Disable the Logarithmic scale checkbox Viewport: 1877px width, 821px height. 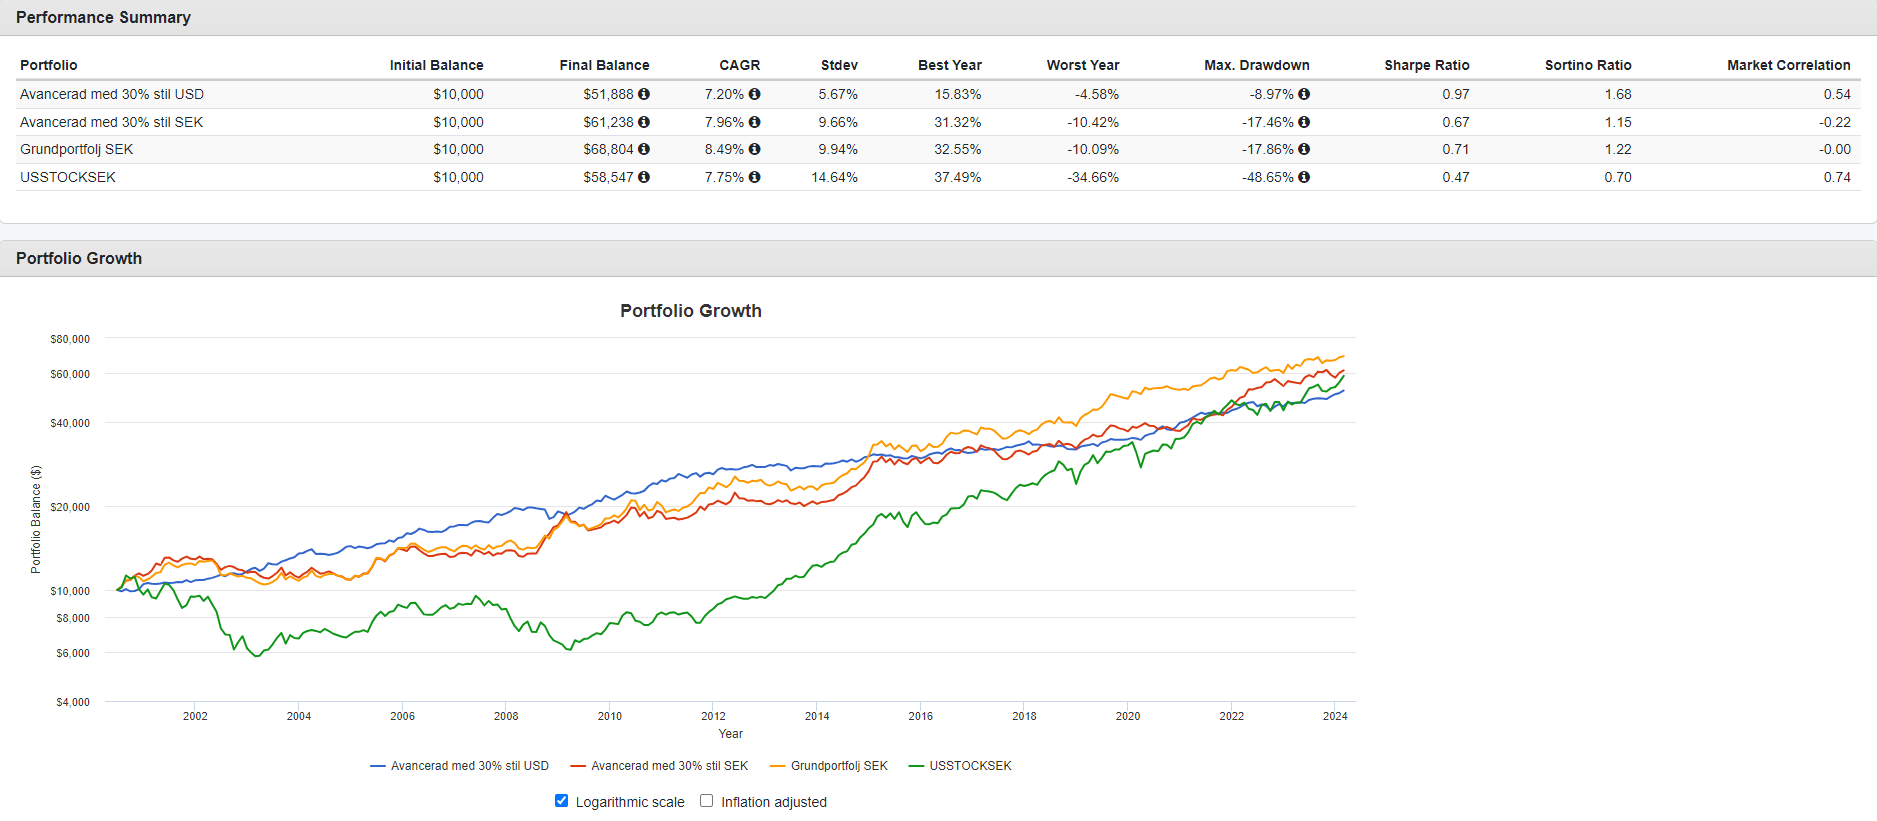tap(562, 801)
